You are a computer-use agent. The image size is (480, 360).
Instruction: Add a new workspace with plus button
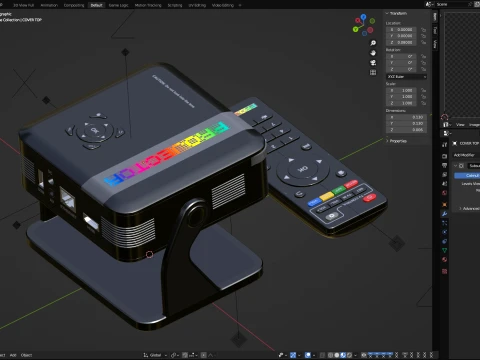tap(240, 5)
